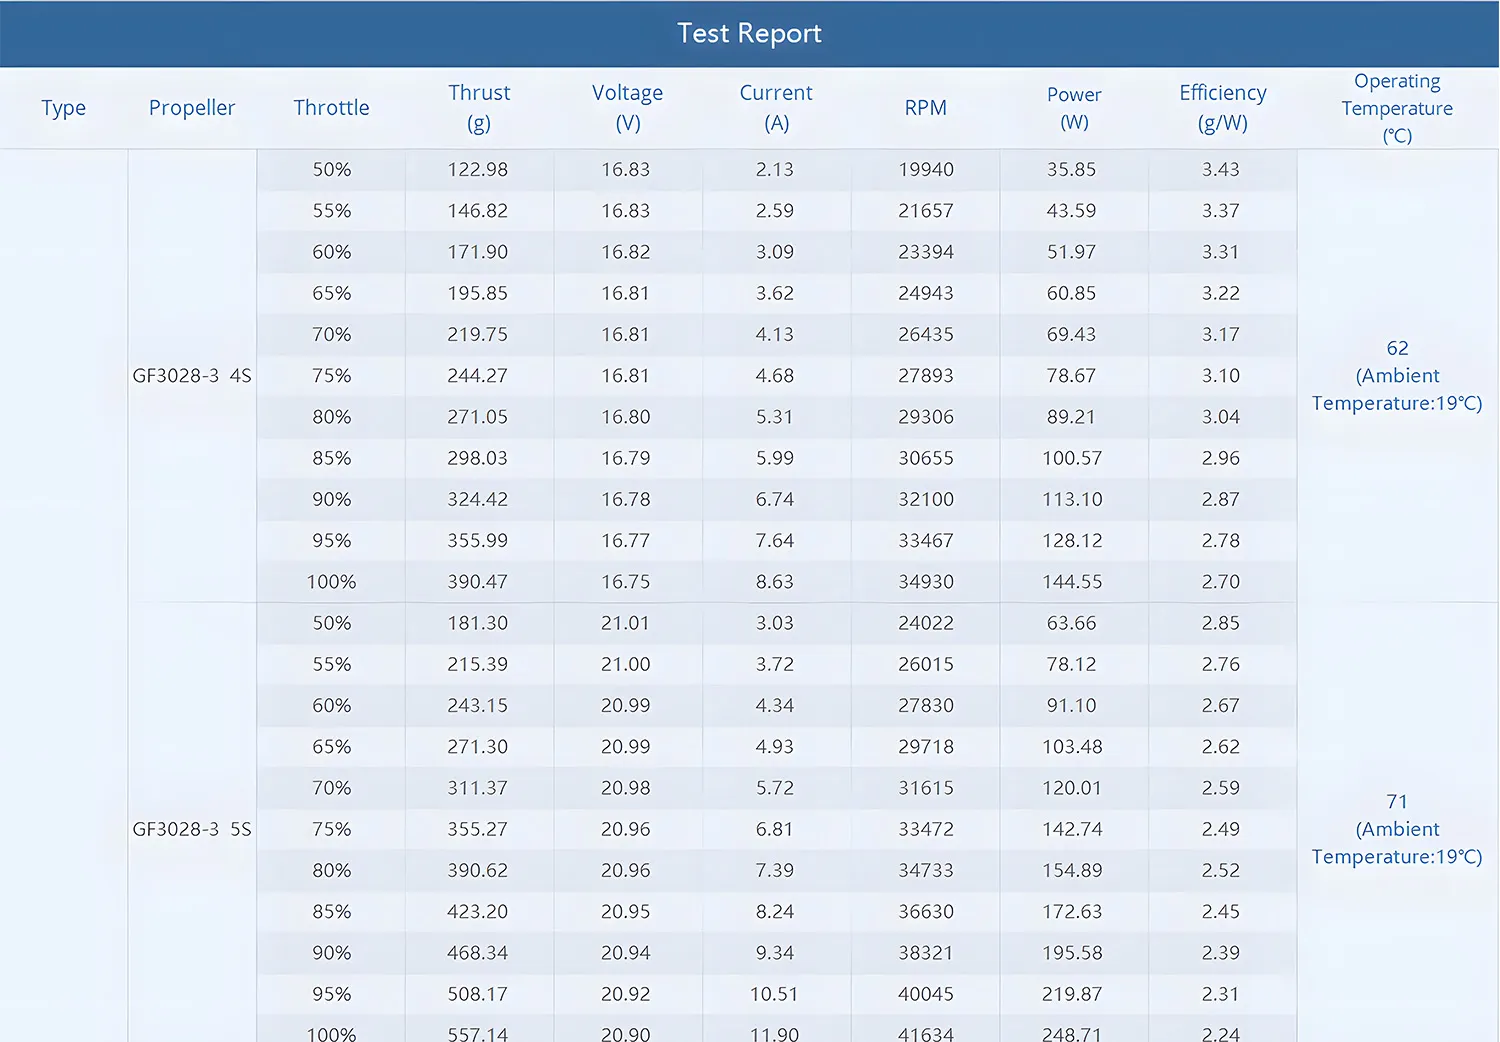The height and width of the screenshot is (1042, 1500).
Task: Select the RPM column header
Action: (925, 108)
